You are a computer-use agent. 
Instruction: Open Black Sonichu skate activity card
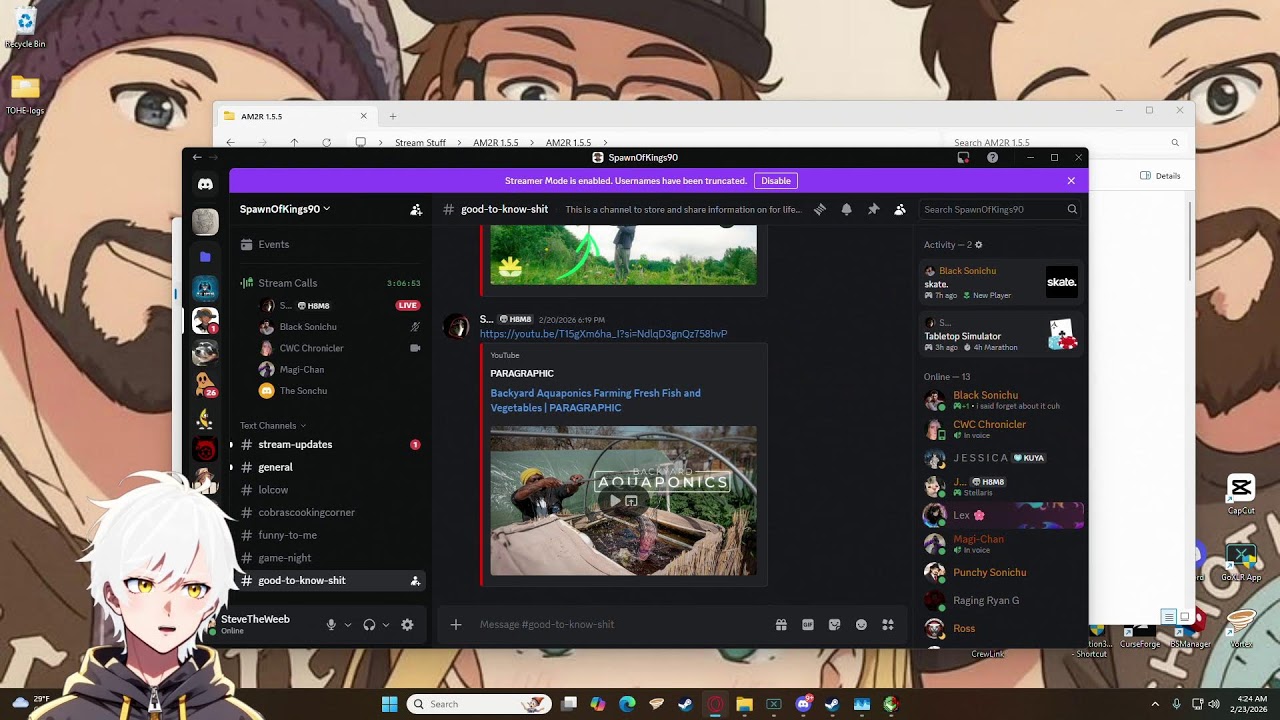(x=1001, y=283)
